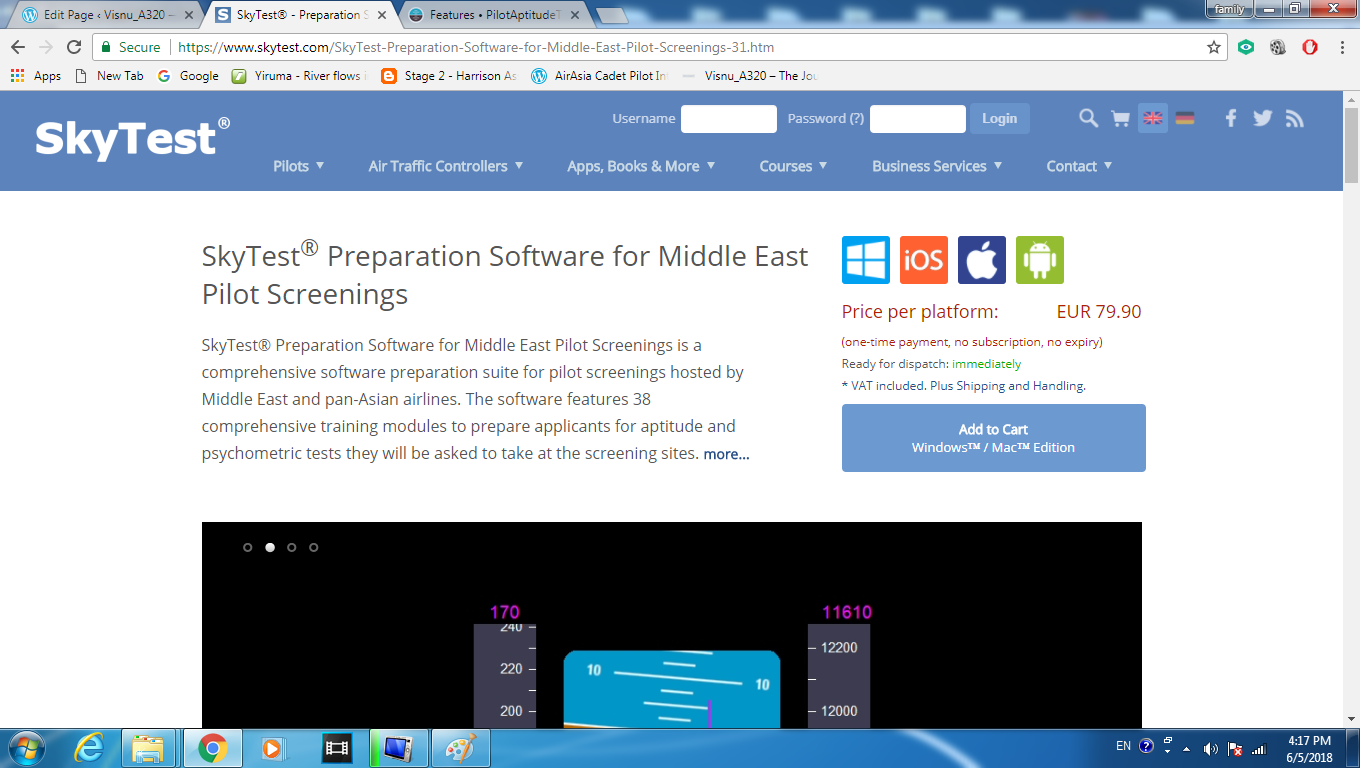Open SkyTest Facebook page icon
The height and width of the screenshot is (768, 1360).
point(1231,118)
